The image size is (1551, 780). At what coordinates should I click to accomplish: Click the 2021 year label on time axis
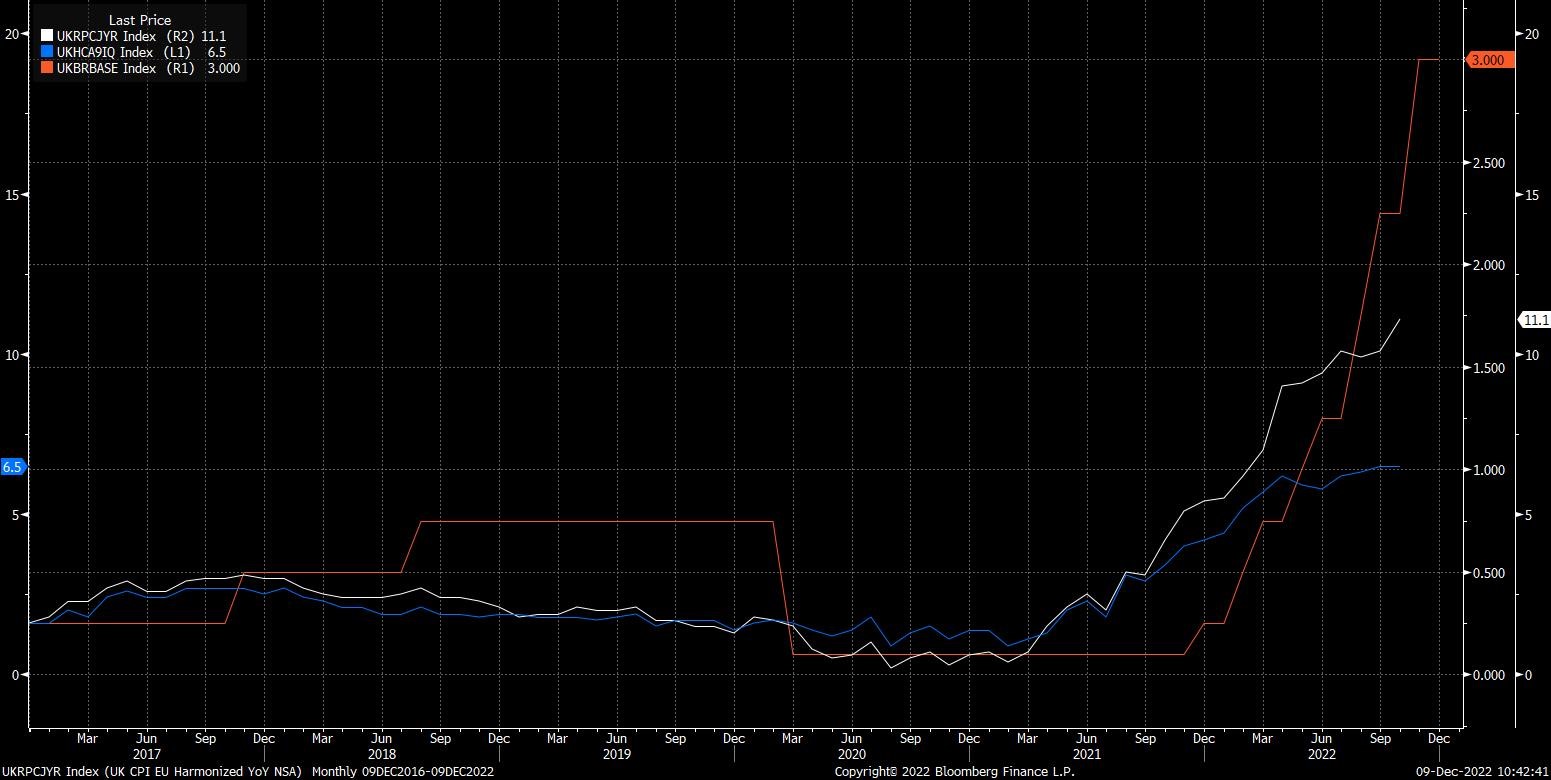pyautogui.click(x=1087, y=754)
